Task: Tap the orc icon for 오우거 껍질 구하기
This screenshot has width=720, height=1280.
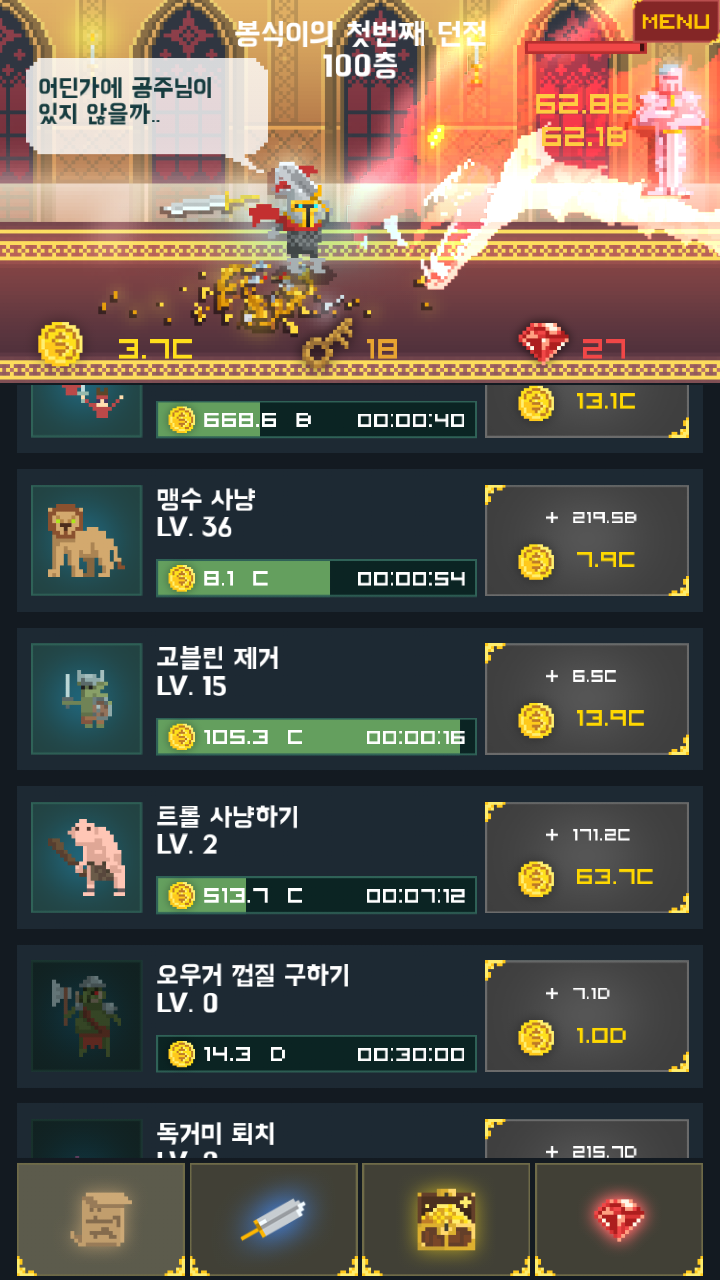Action: click(86, 1016)
